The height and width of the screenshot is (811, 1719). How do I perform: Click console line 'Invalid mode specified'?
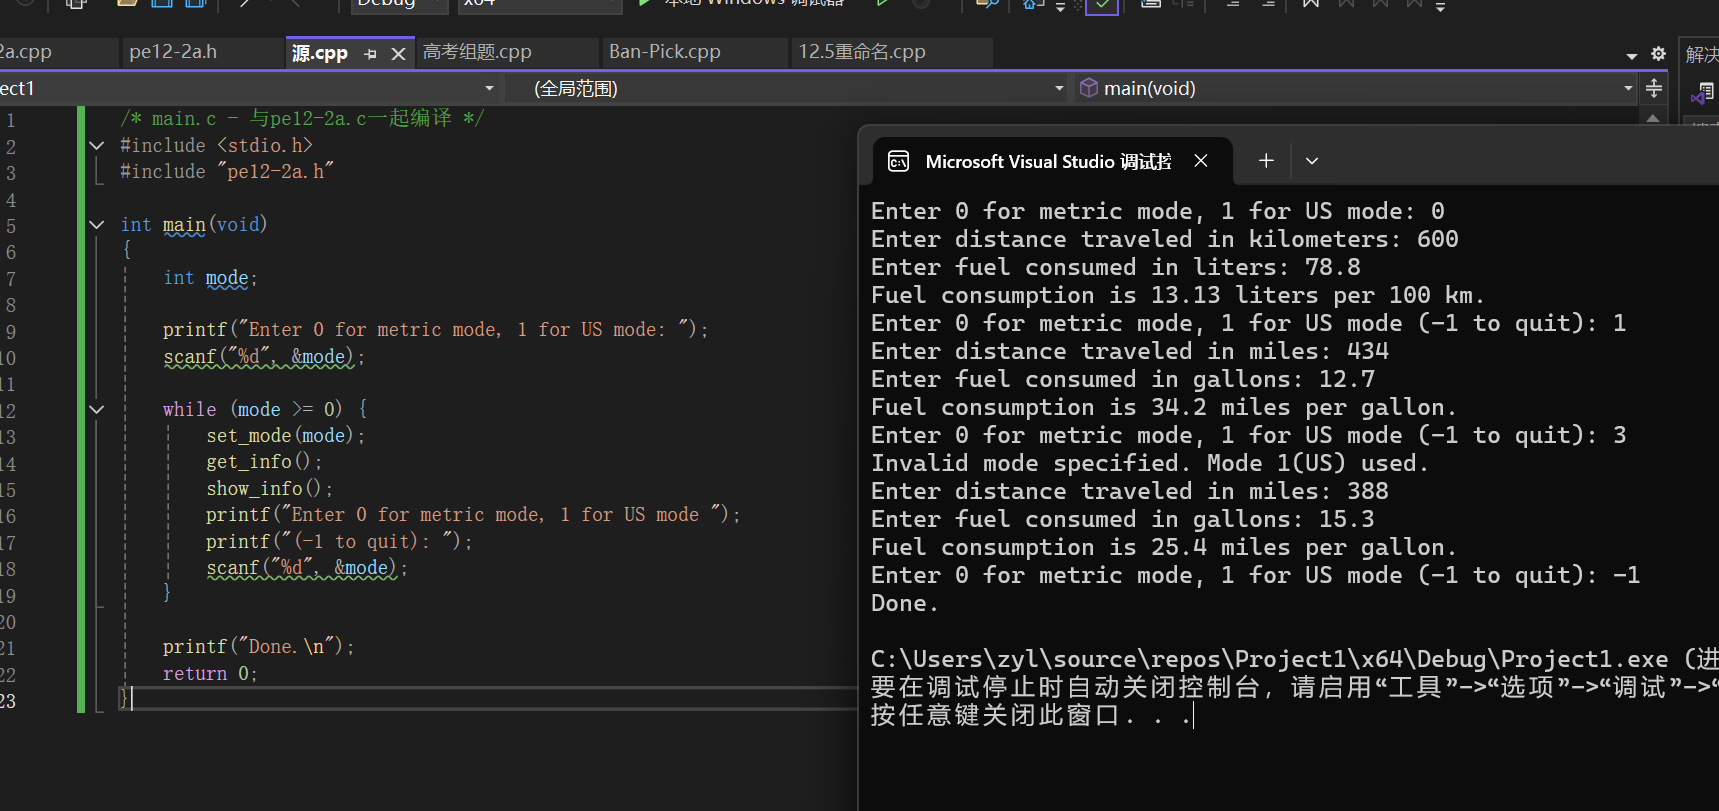(x=1150, y=463)
